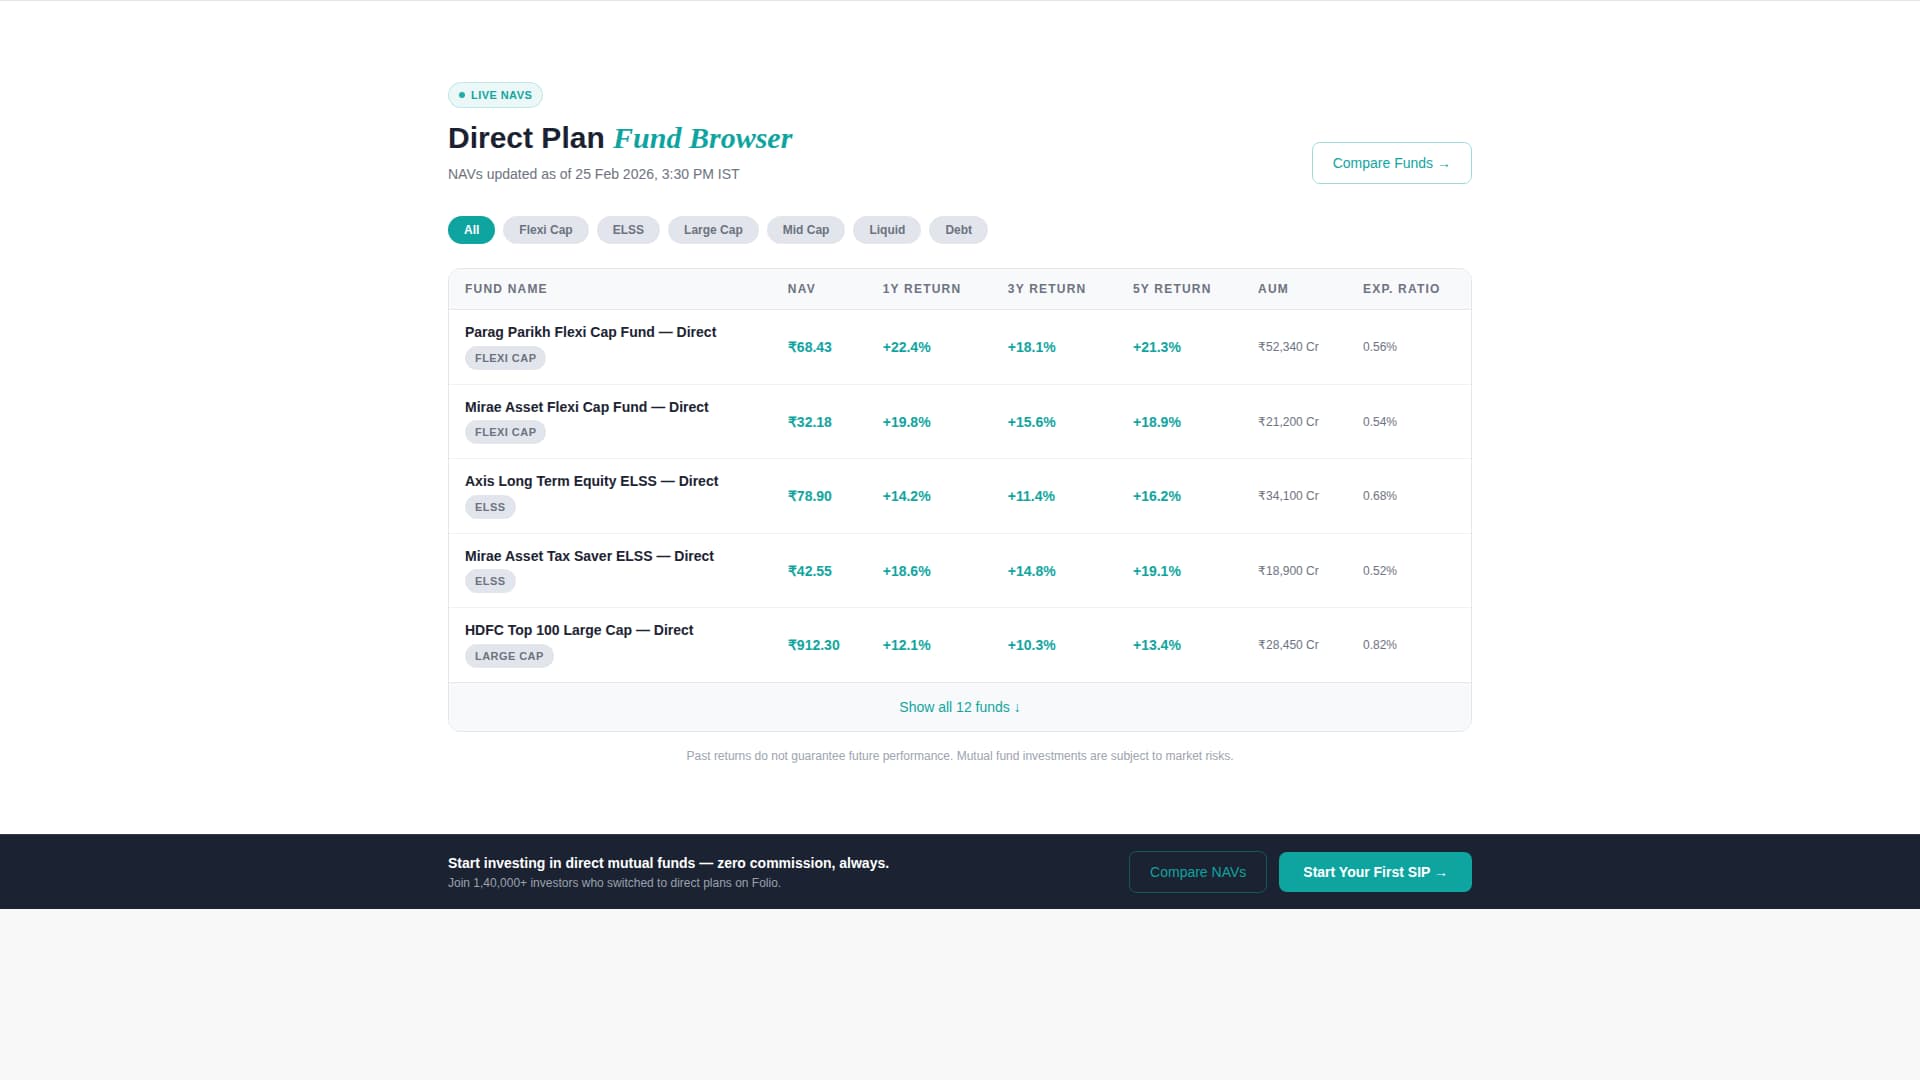Click AUM value ₹21,200 Cr
The width and height of the screenshot is (1920, 1080).
(x=1288, y=422)
